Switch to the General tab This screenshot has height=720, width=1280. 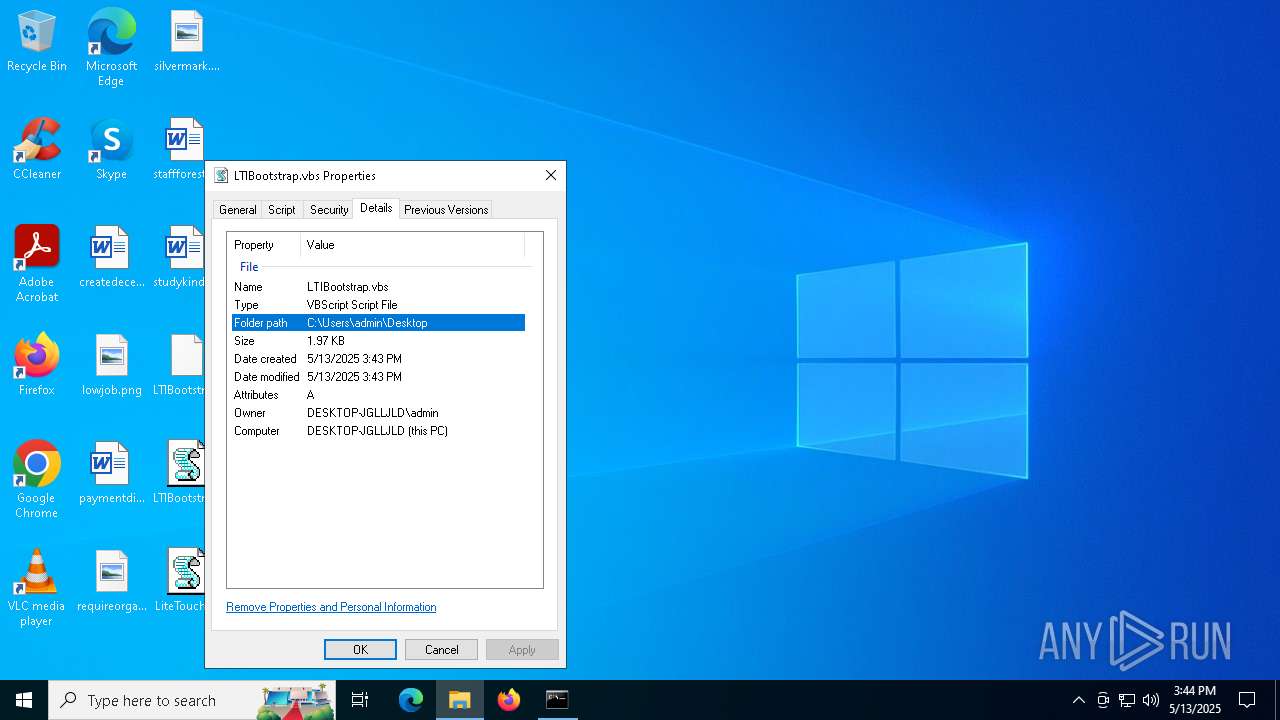coord(237,210)
